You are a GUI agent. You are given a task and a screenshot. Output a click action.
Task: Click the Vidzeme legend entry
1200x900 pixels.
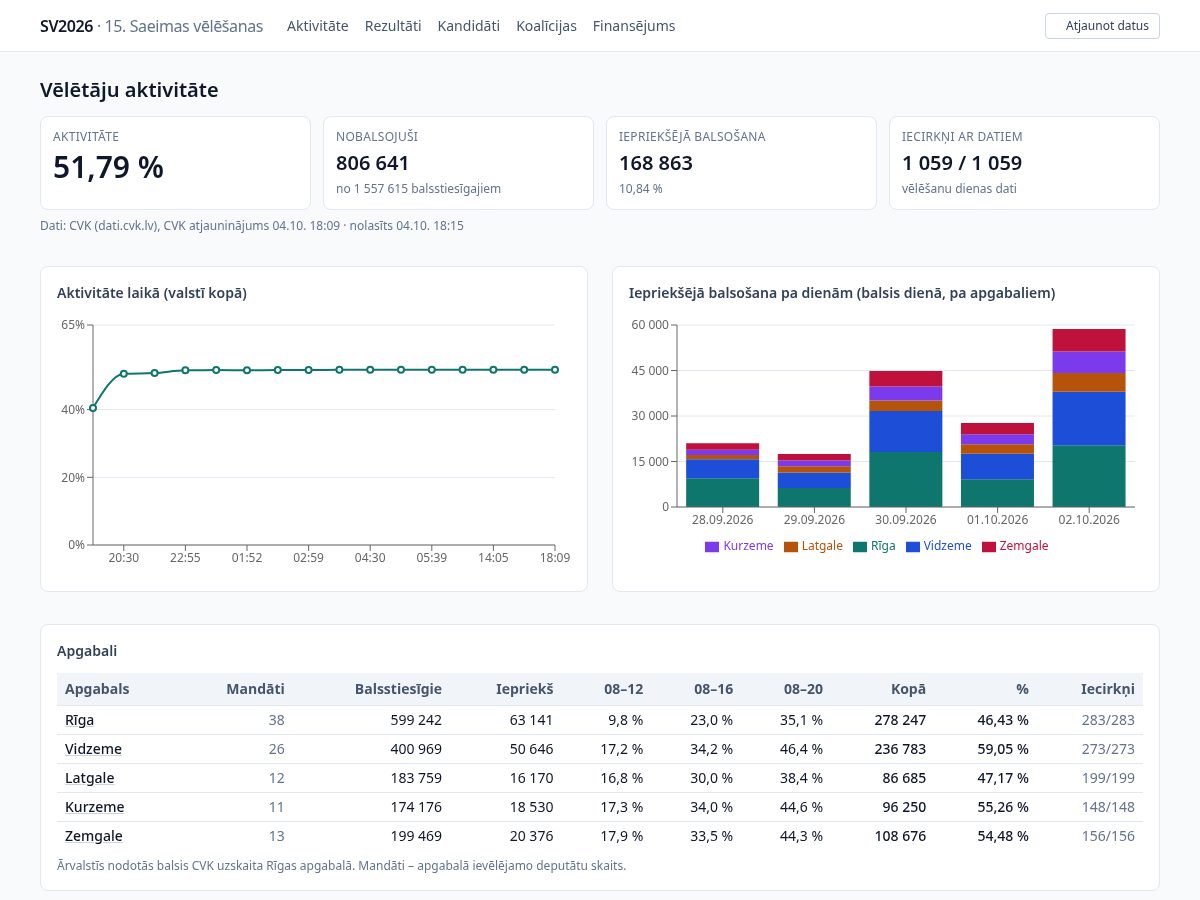(940, 547)
